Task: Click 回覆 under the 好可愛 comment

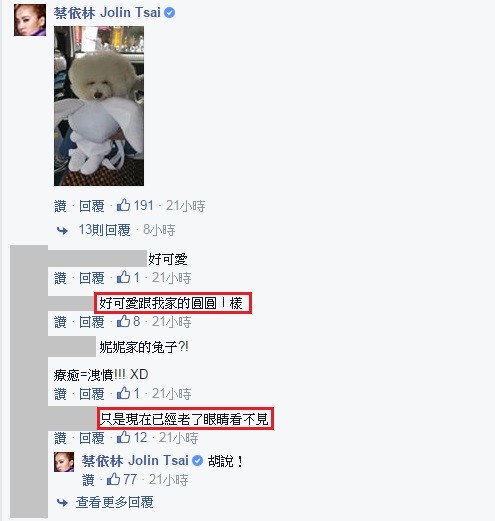Action: [x=92, y=278]
